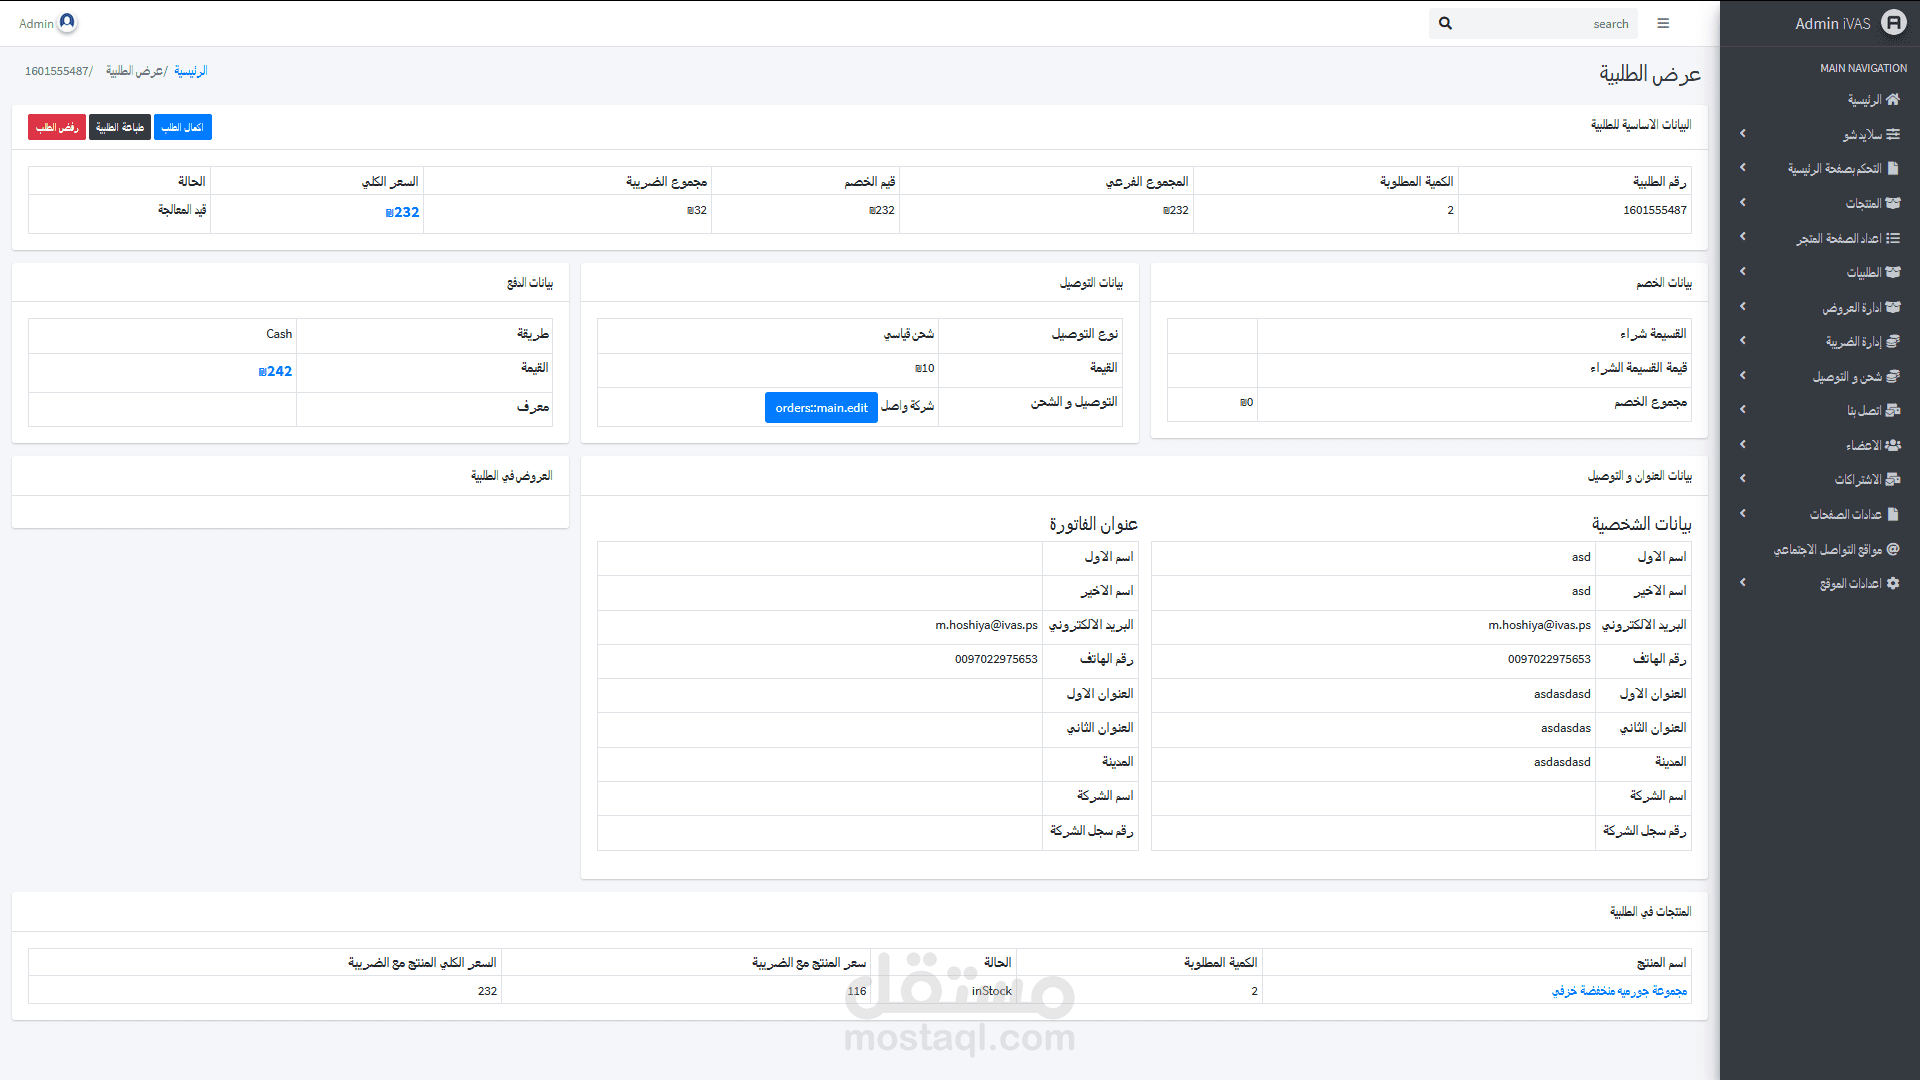
Task: Click the slideshow sliders icon in sidebar
Action: point(1892,134)
